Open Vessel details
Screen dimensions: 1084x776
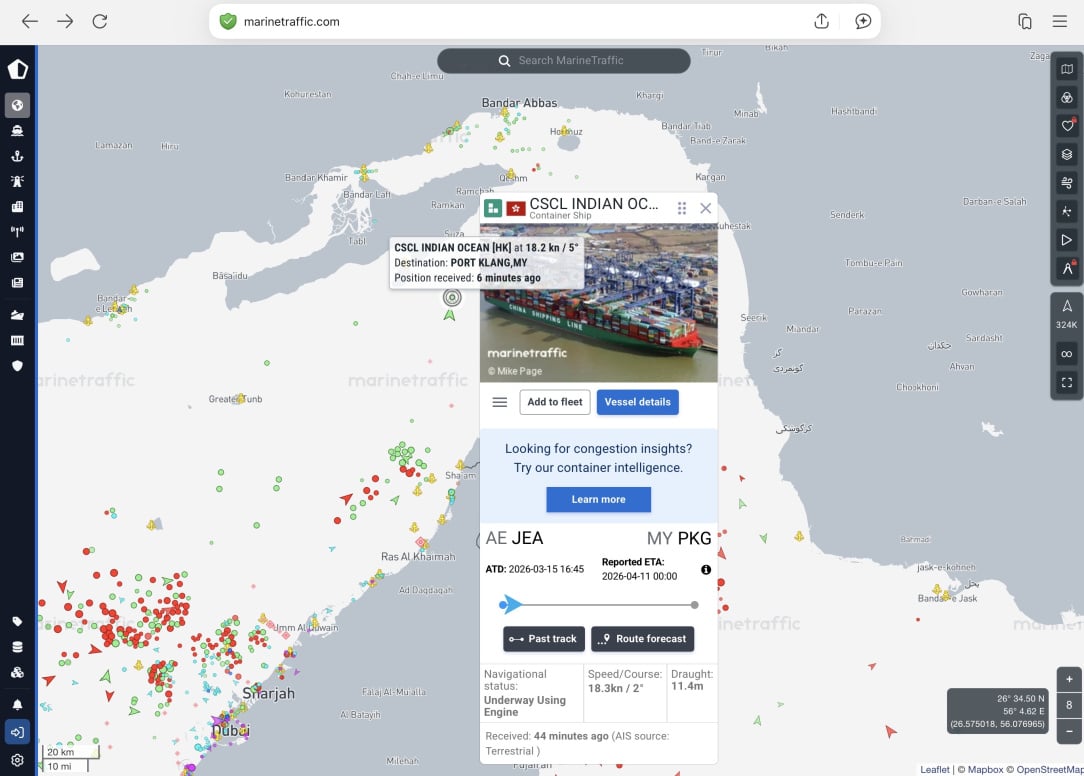(637, 402)
